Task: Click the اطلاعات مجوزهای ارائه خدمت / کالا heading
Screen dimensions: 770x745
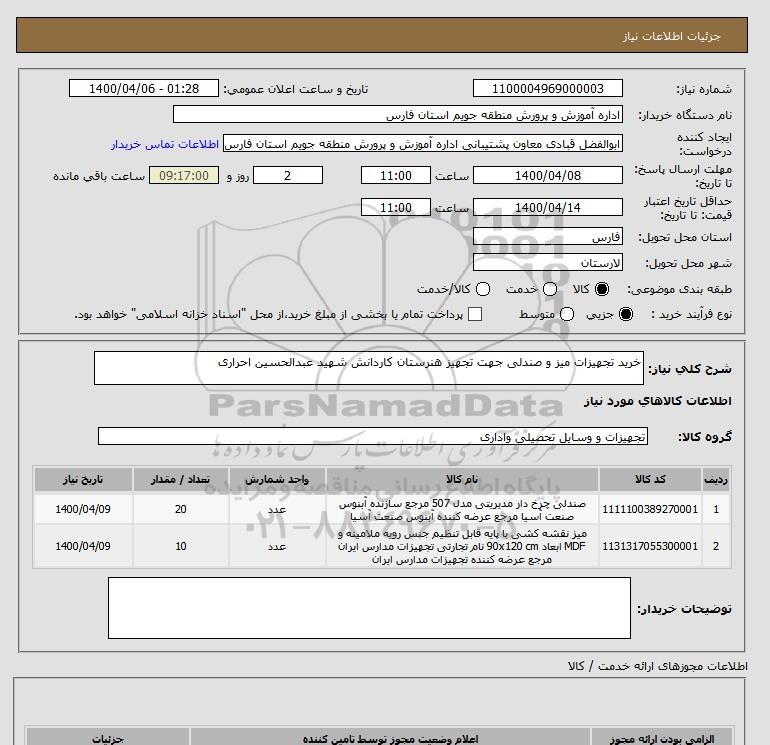Action: point(658,666)
